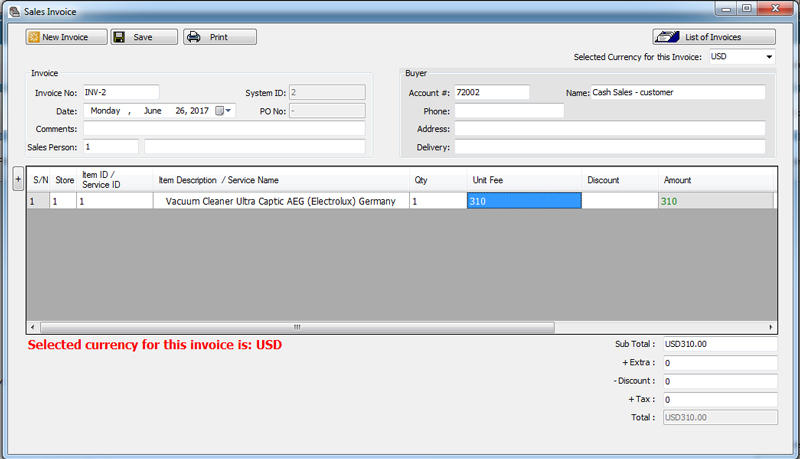
Task: Click the buyer Name field
Action: [678, 92]
